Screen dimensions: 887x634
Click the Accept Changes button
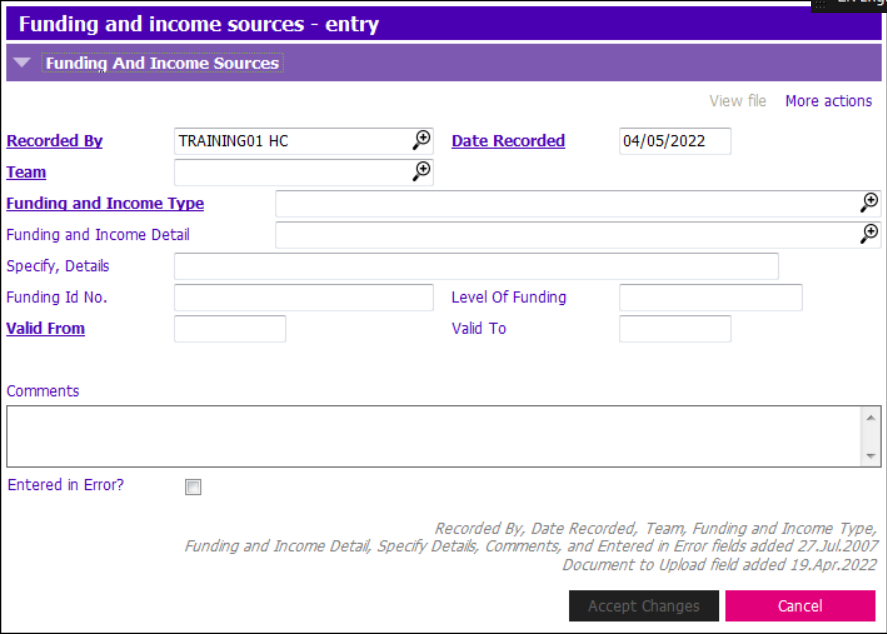pyautogui.click(x=644, y=606)
